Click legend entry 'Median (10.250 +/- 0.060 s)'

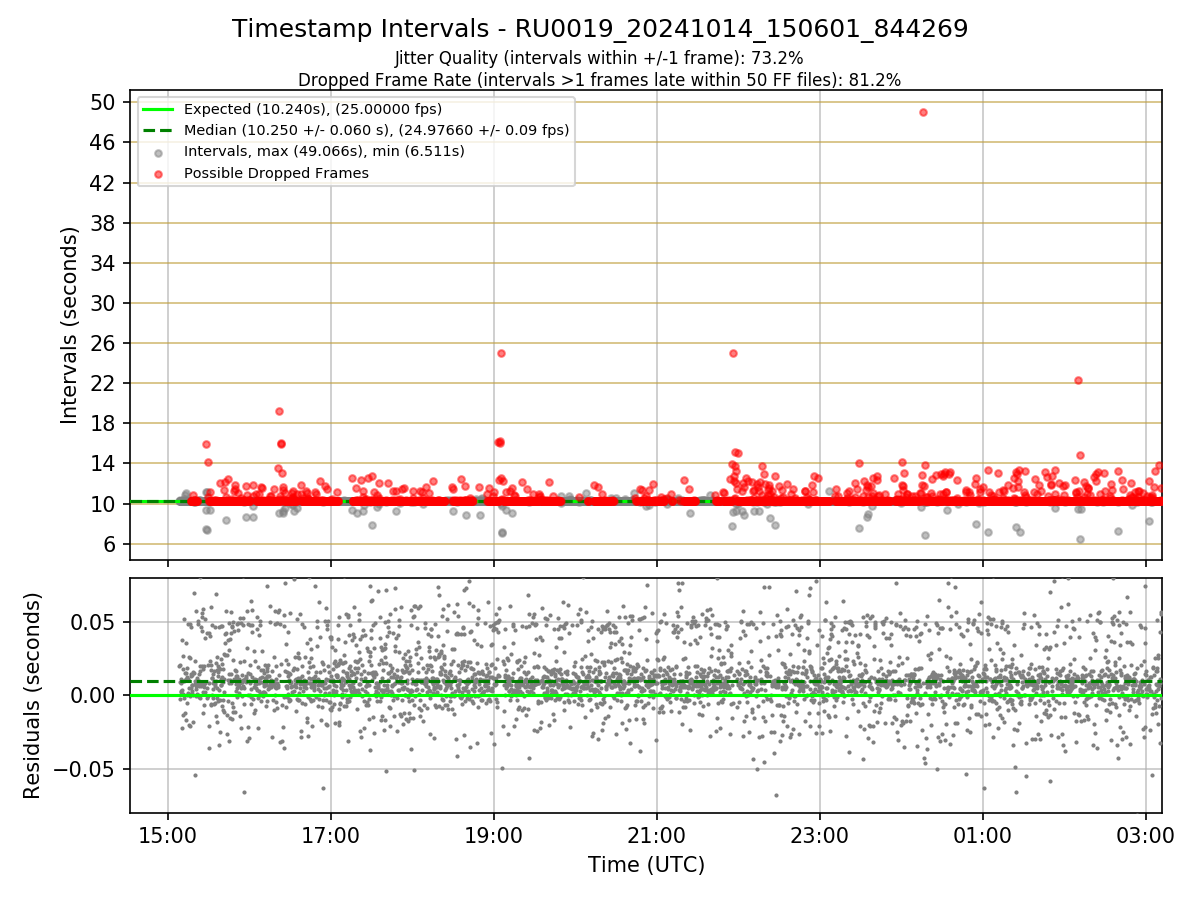click(x=376, y=130)
